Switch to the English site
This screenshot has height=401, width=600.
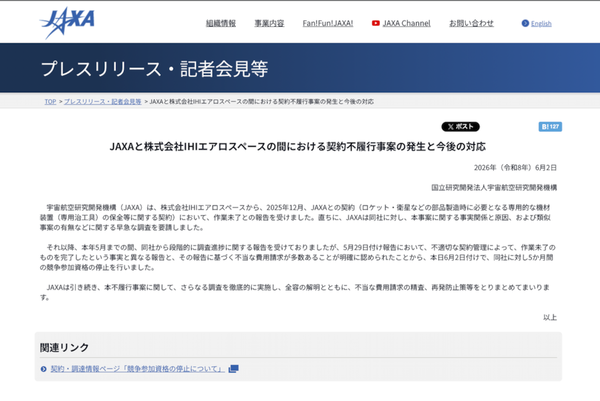coord(541,24)
